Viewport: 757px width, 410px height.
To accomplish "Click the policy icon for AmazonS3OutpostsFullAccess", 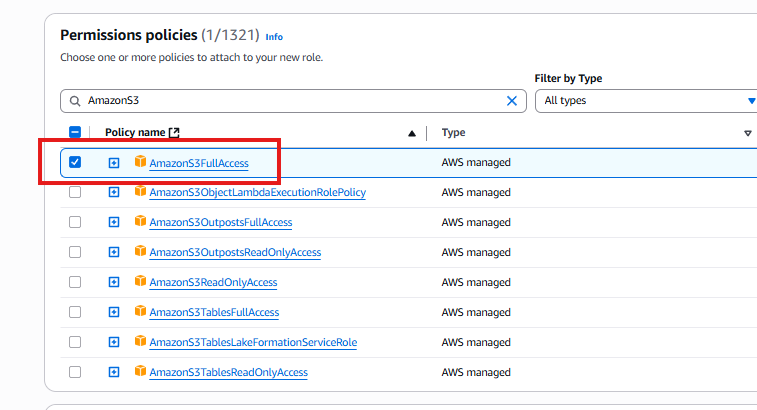I will click(x=140, y=221).
